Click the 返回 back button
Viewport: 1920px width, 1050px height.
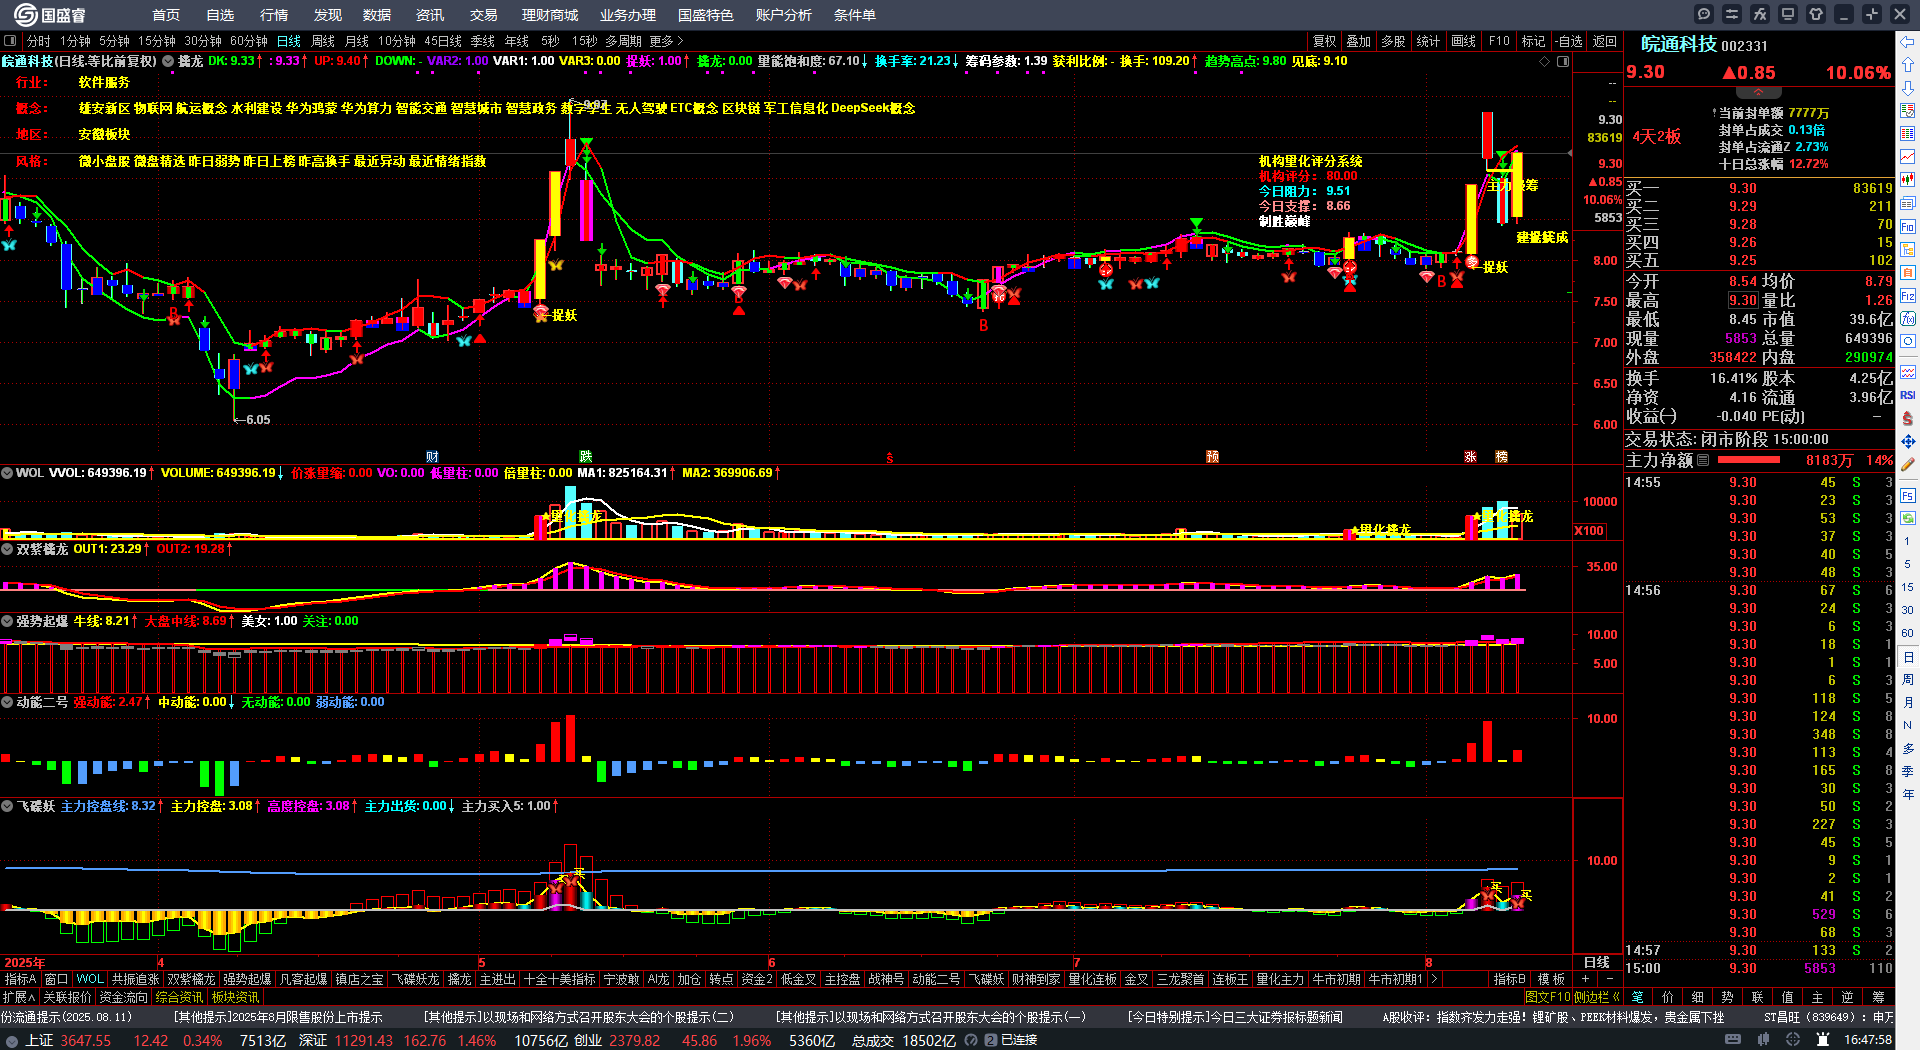[x=1605, y=41]
